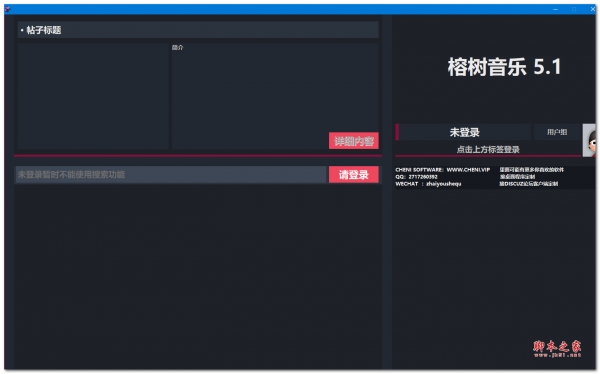Screen dimensions: 600x374
Task: Minimize the application window
Action: 555,9
